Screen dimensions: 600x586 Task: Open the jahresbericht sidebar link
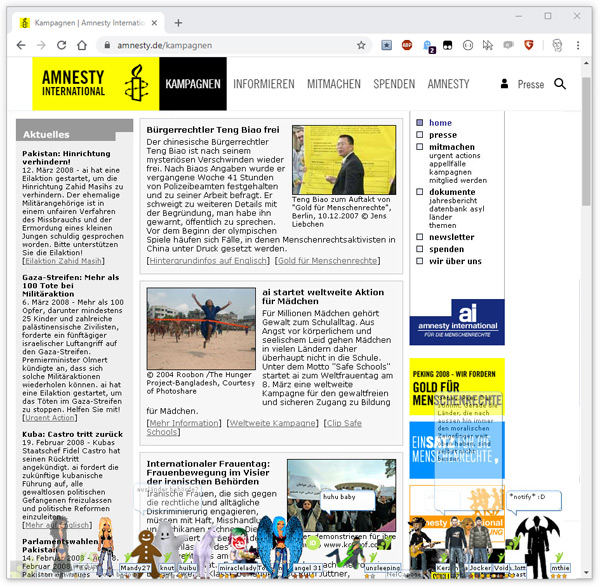point(453,201)
